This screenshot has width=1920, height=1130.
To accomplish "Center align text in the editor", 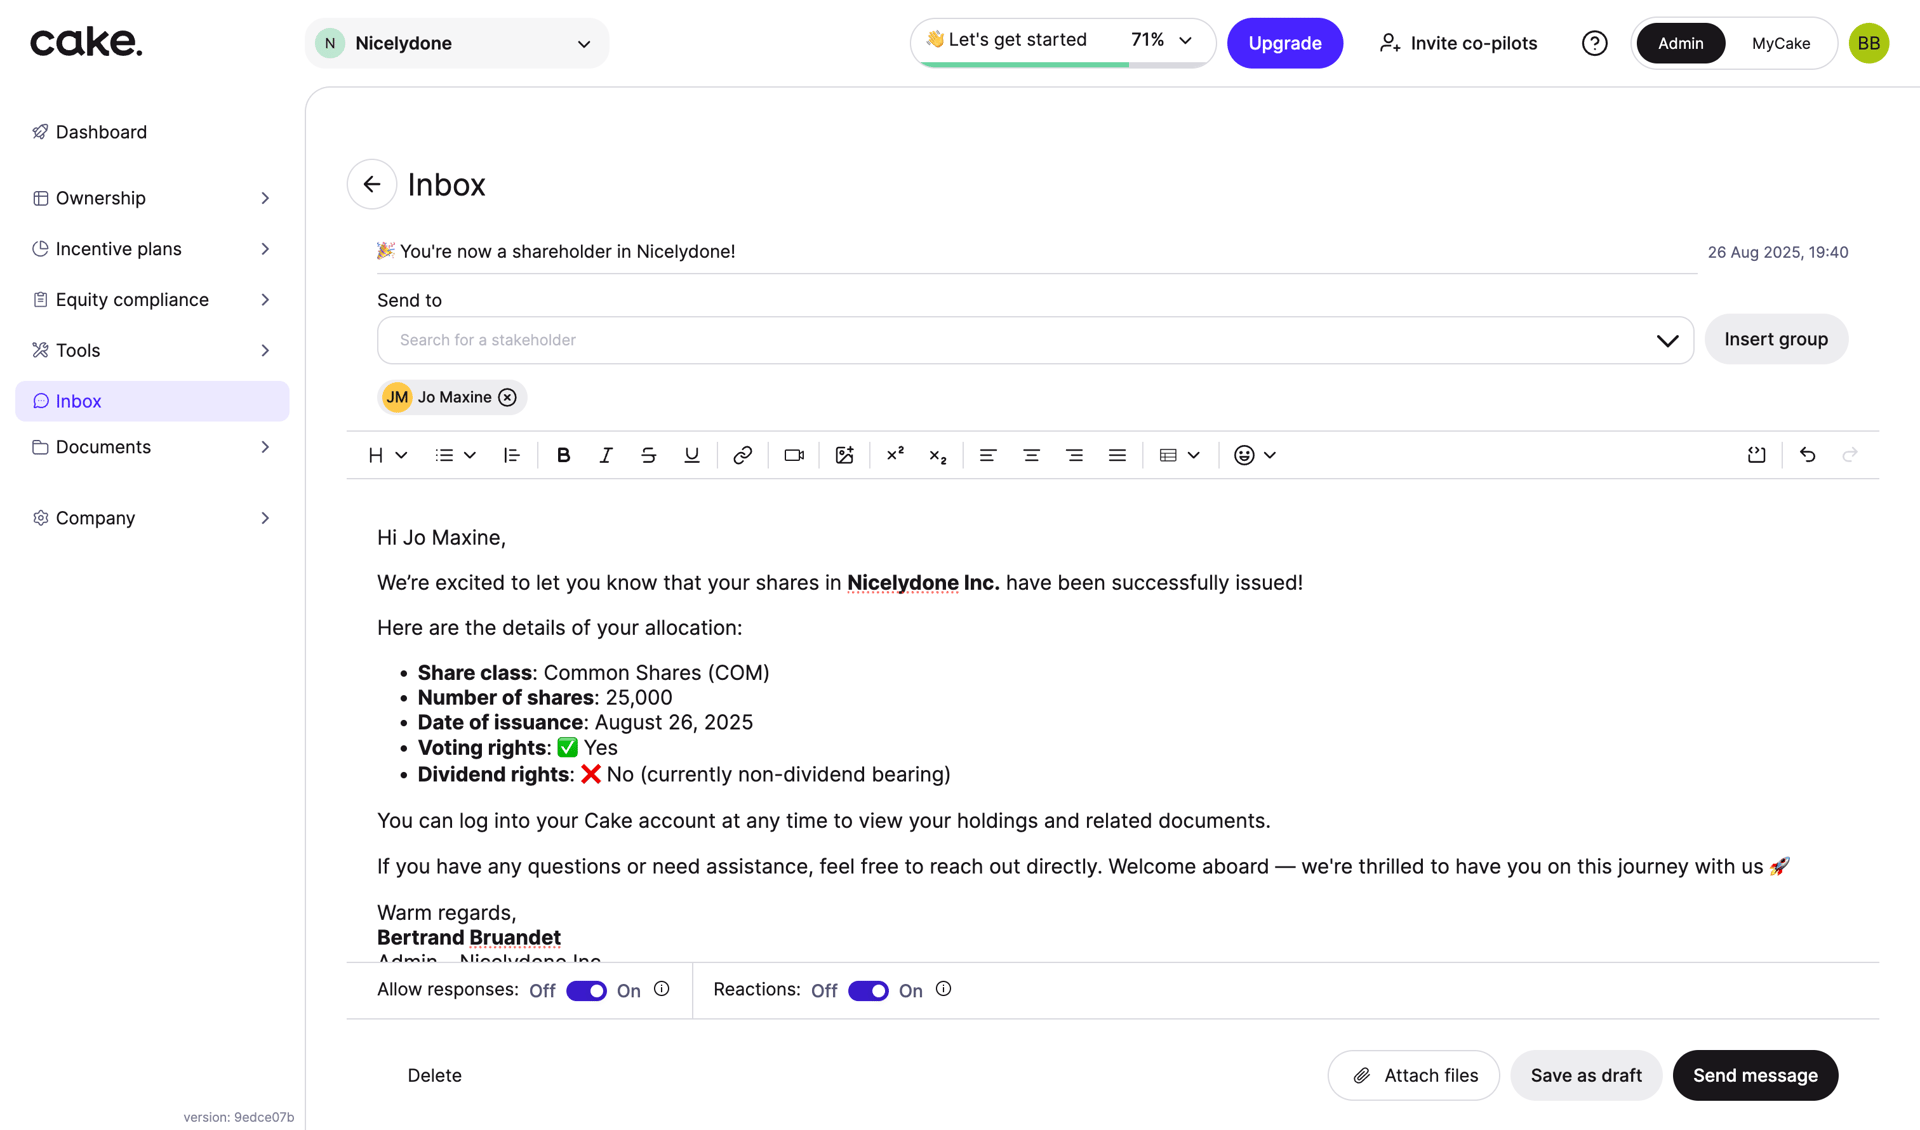I will click(1031, 455).
